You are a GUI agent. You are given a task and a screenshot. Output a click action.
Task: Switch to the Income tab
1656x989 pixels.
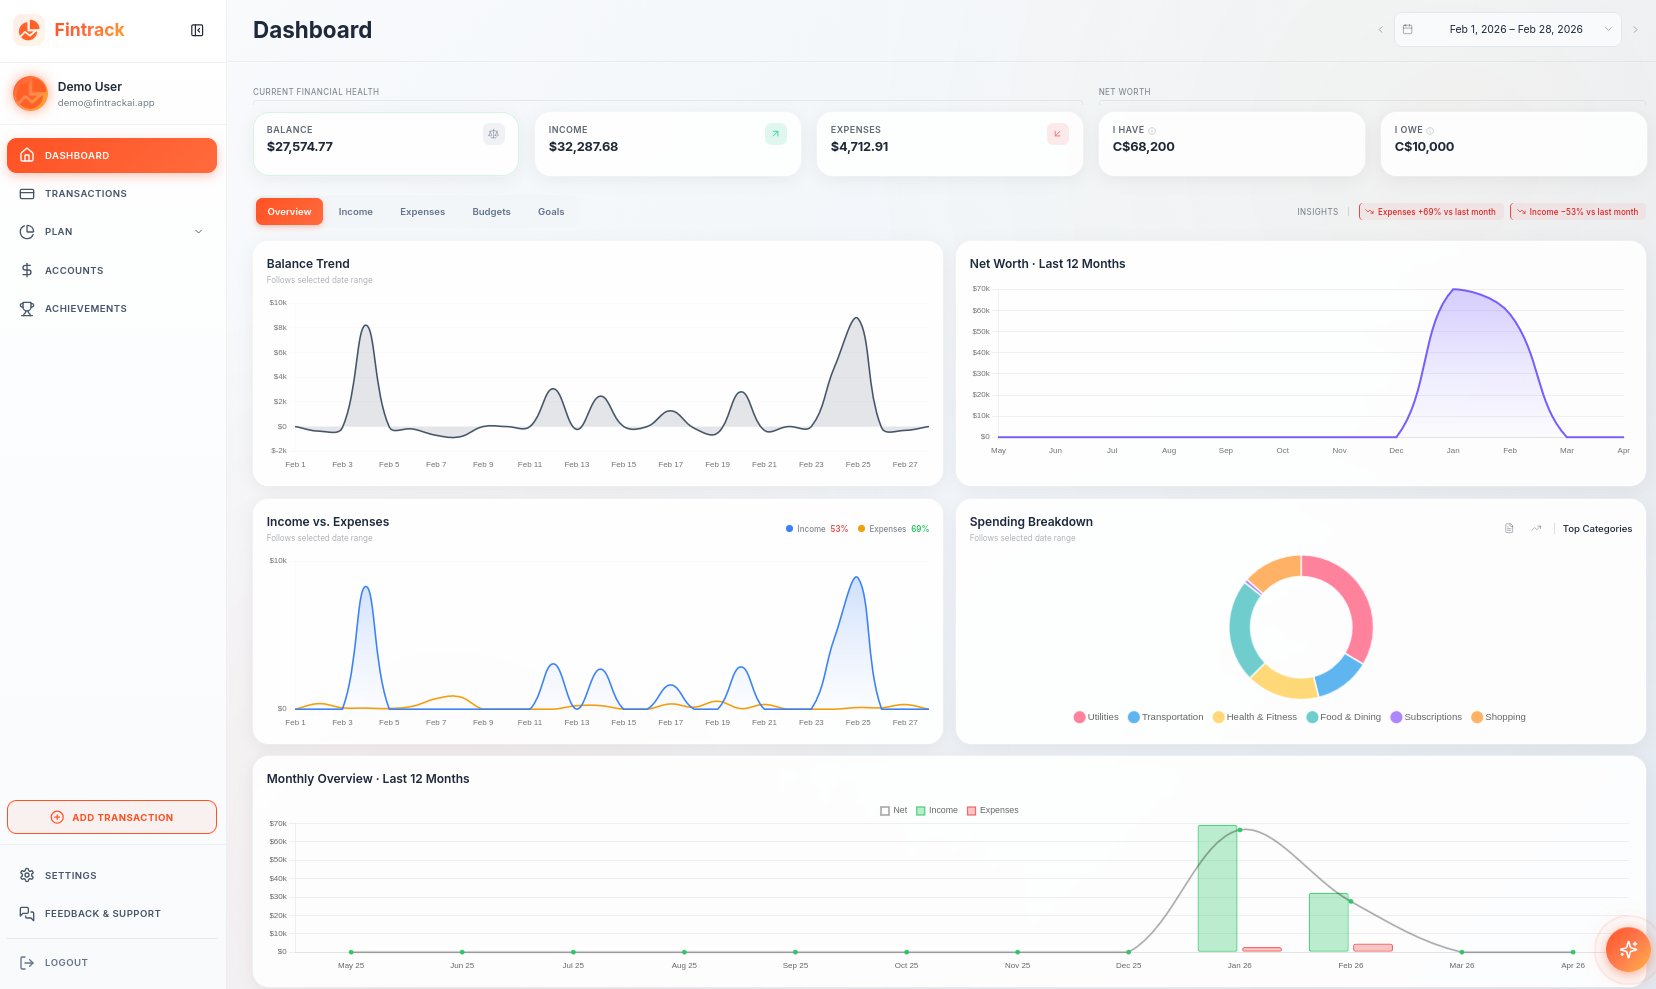pos(356,211)
